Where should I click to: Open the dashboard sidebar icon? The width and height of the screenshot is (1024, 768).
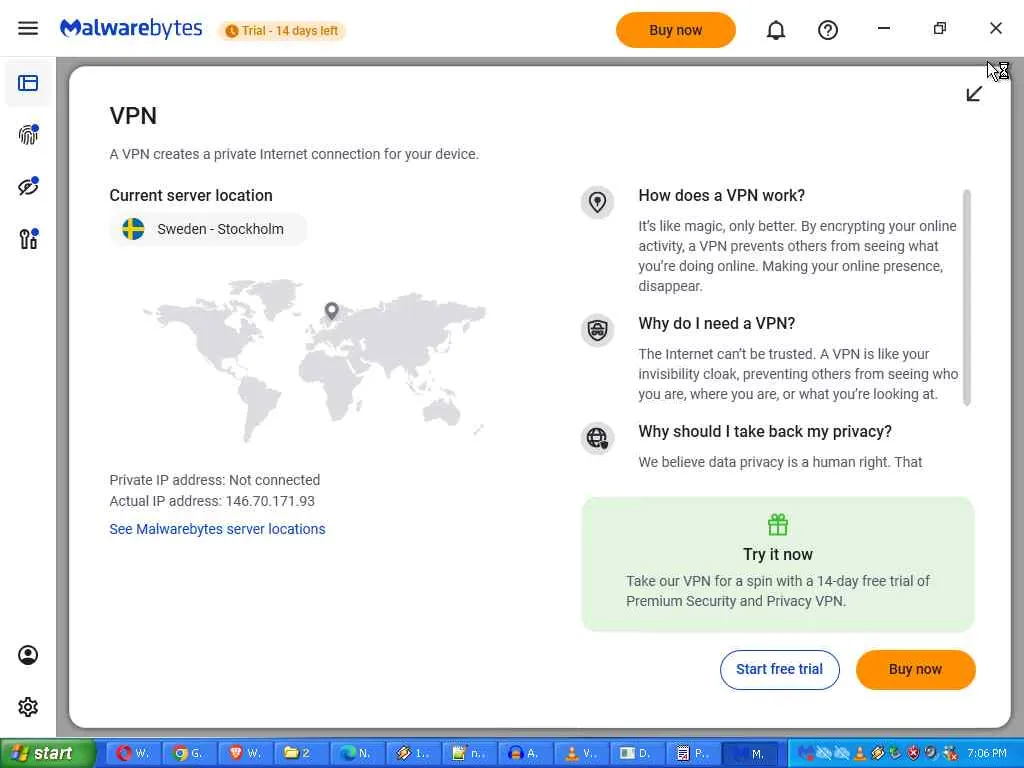coord(28,83)
